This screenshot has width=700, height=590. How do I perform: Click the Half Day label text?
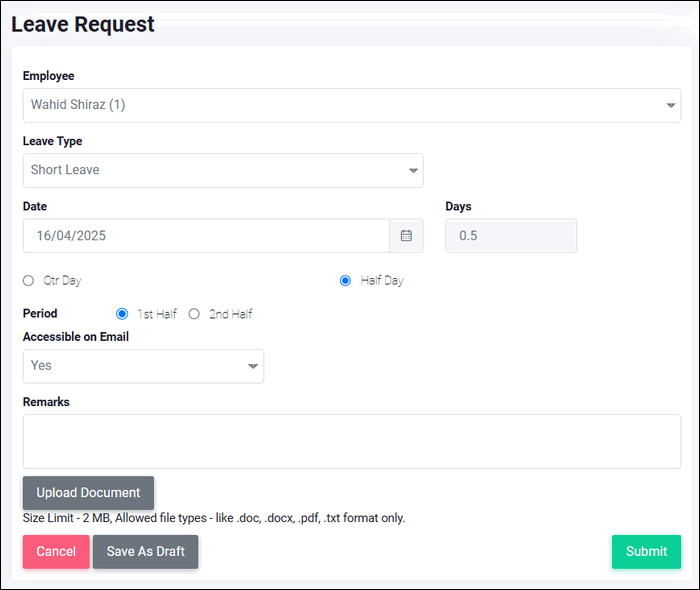(382, 281)
